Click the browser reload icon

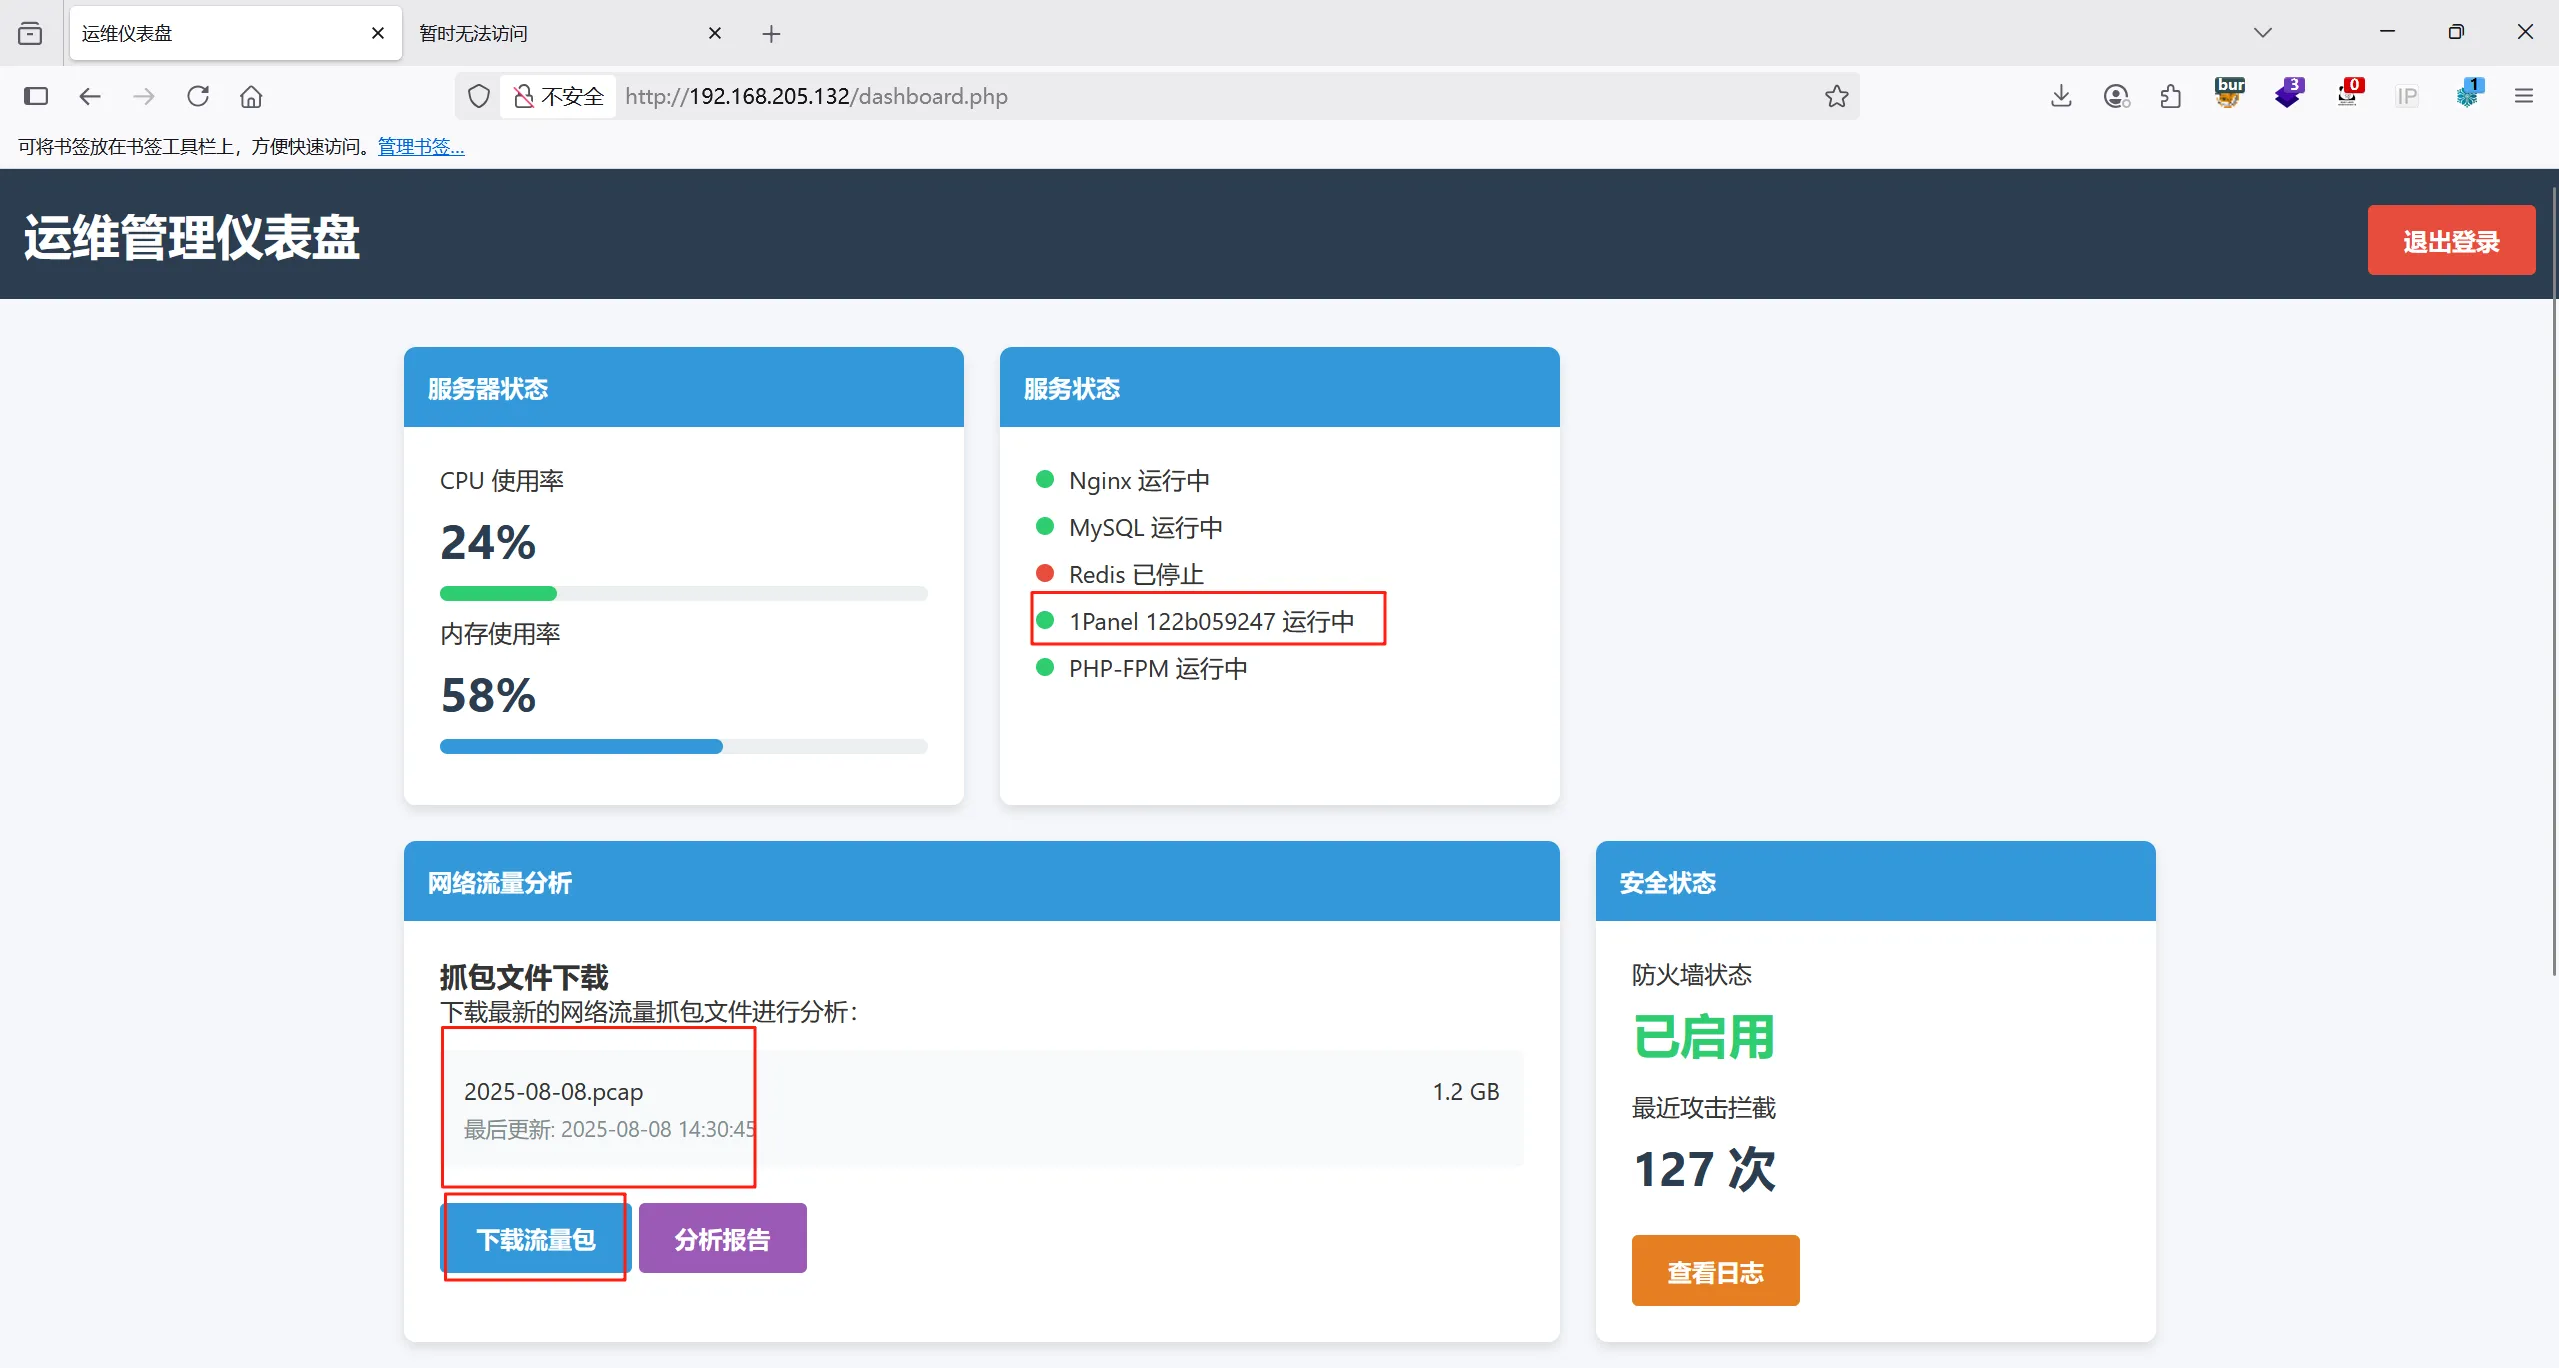[x=198, y=96]
